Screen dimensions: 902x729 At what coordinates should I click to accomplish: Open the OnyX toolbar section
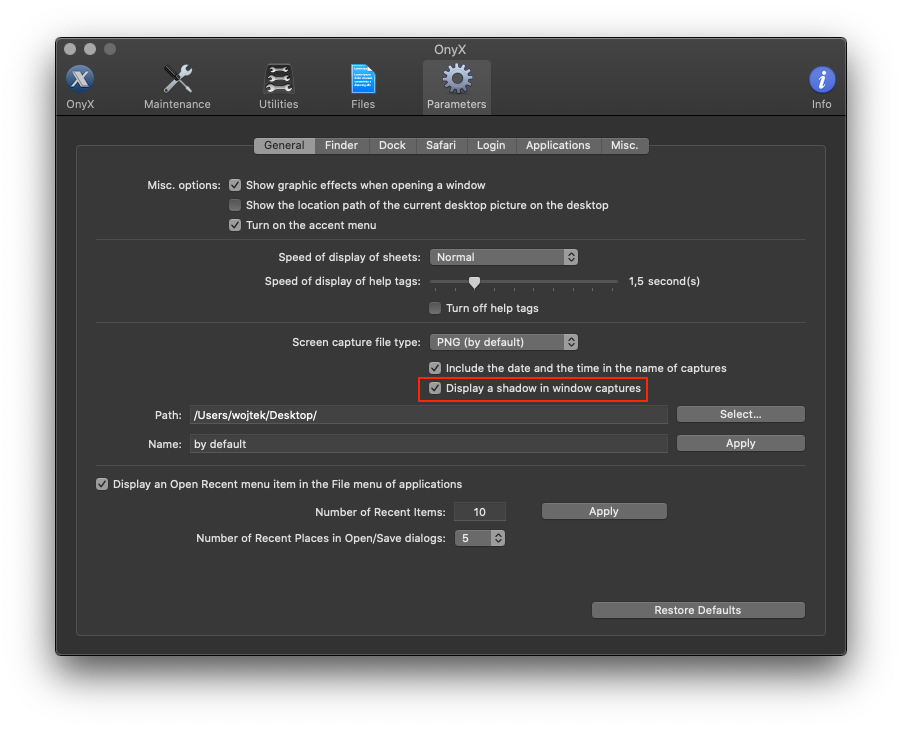(x=80, y=87)
